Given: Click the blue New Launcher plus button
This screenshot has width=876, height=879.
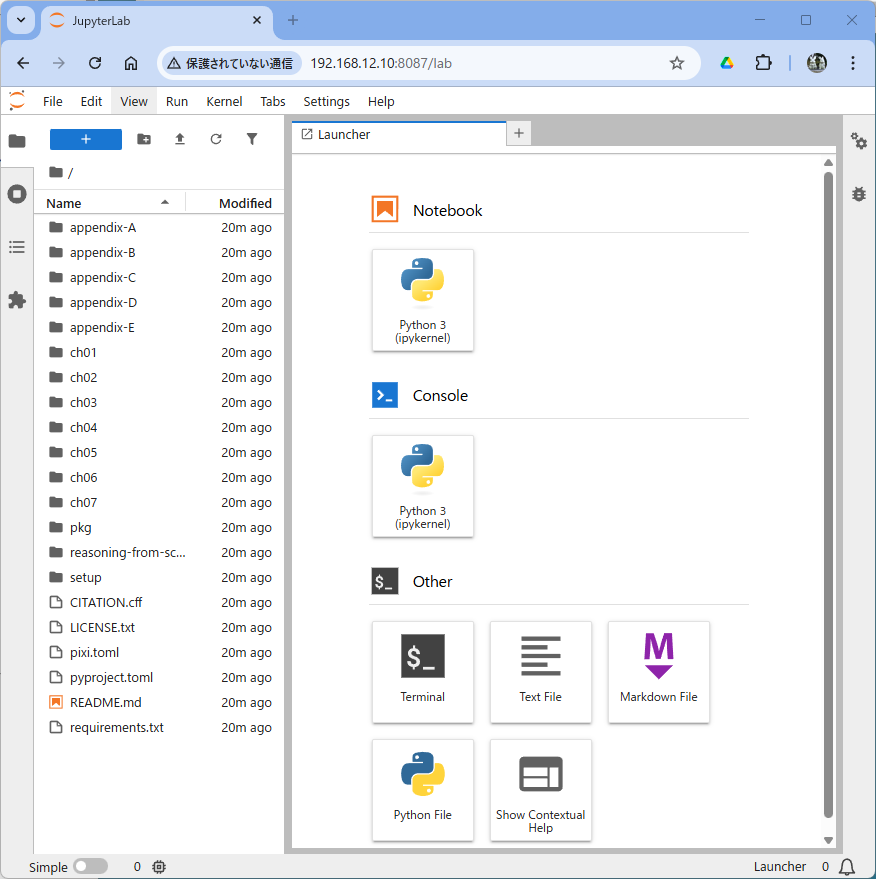Looking at the screenshot, I should [86, 140].
